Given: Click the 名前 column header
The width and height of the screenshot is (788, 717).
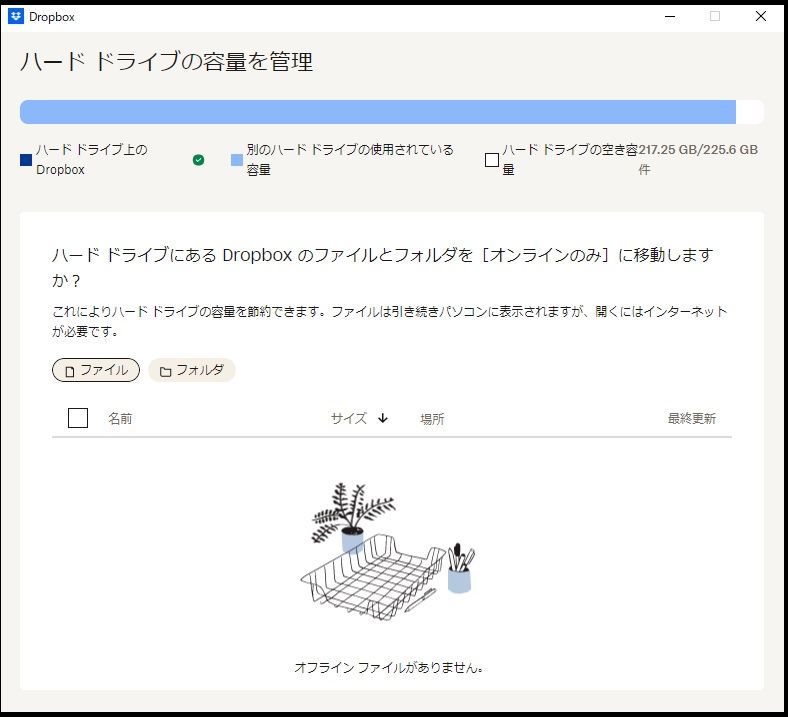Looking at the screenshot, I should (121, 419).
